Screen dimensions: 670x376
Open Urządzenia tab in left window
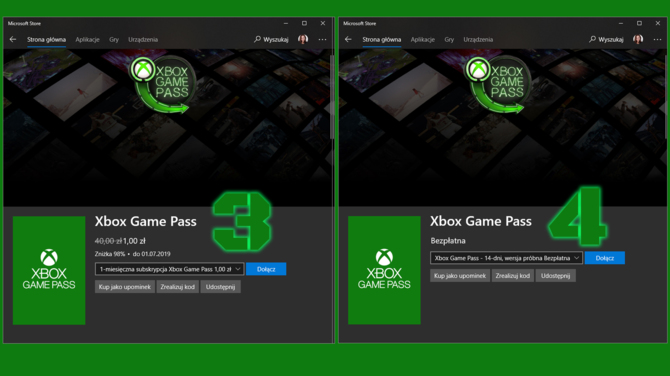(x=143, y=39)
